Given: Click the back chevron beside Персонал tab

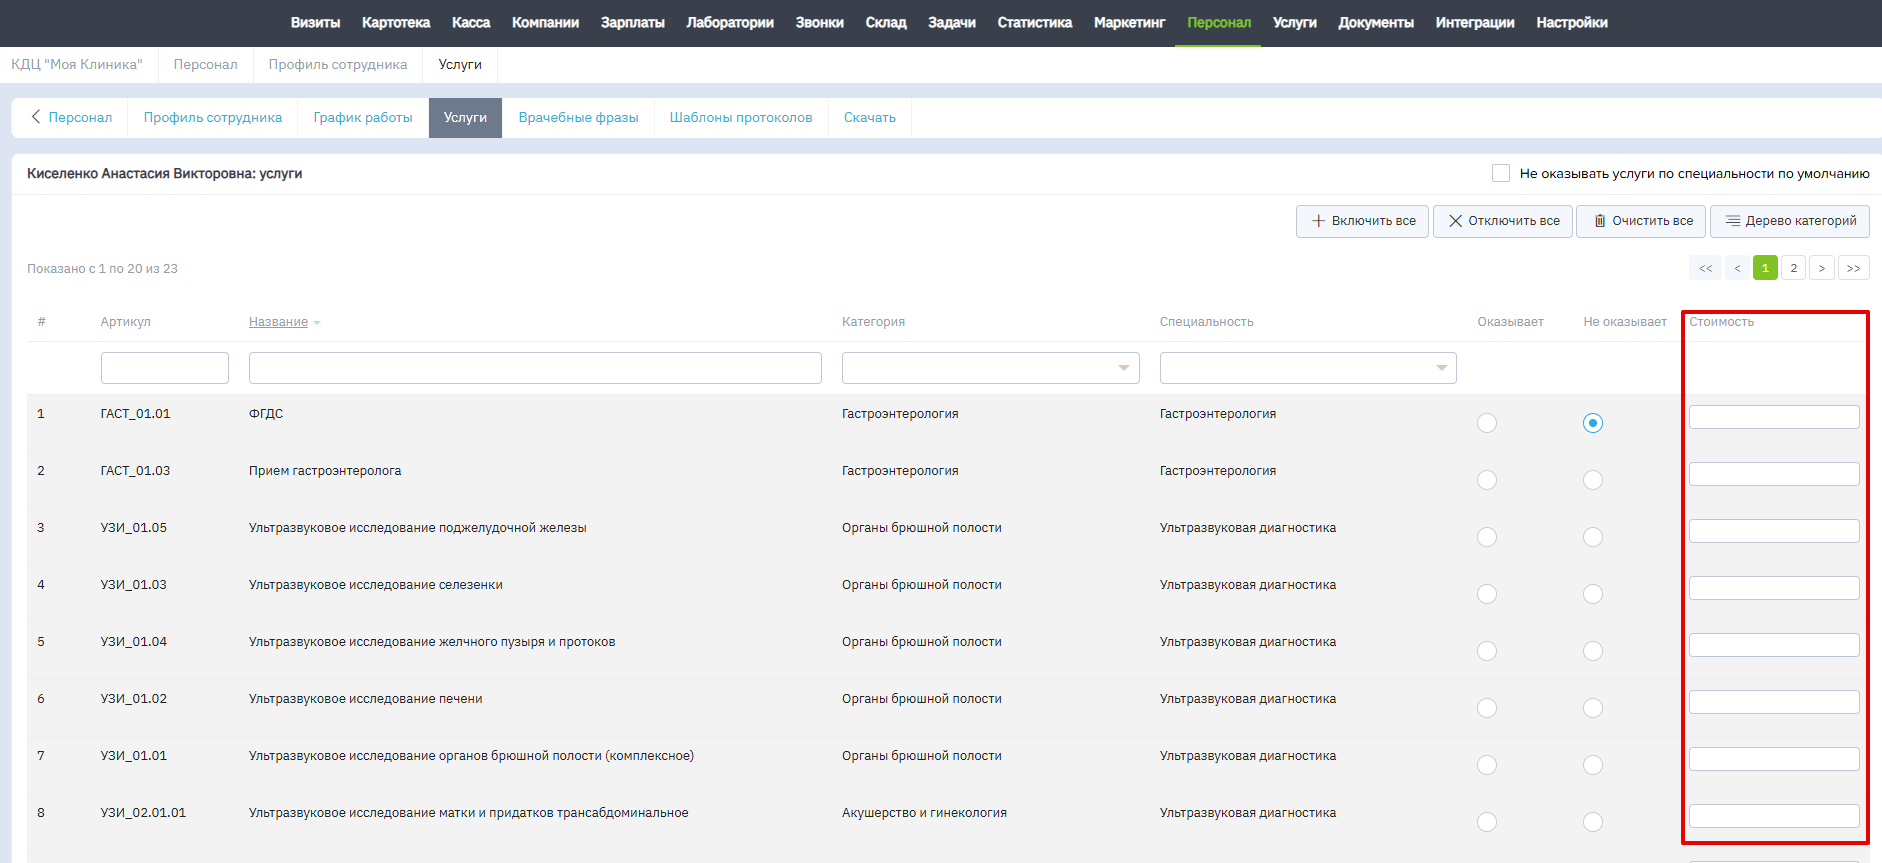Looking at the screenshot, I should tap(36, 117).
